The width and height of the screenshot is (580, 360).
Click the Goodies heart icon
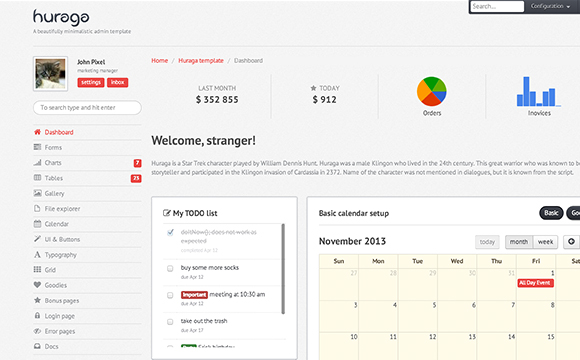pos(37,285)
